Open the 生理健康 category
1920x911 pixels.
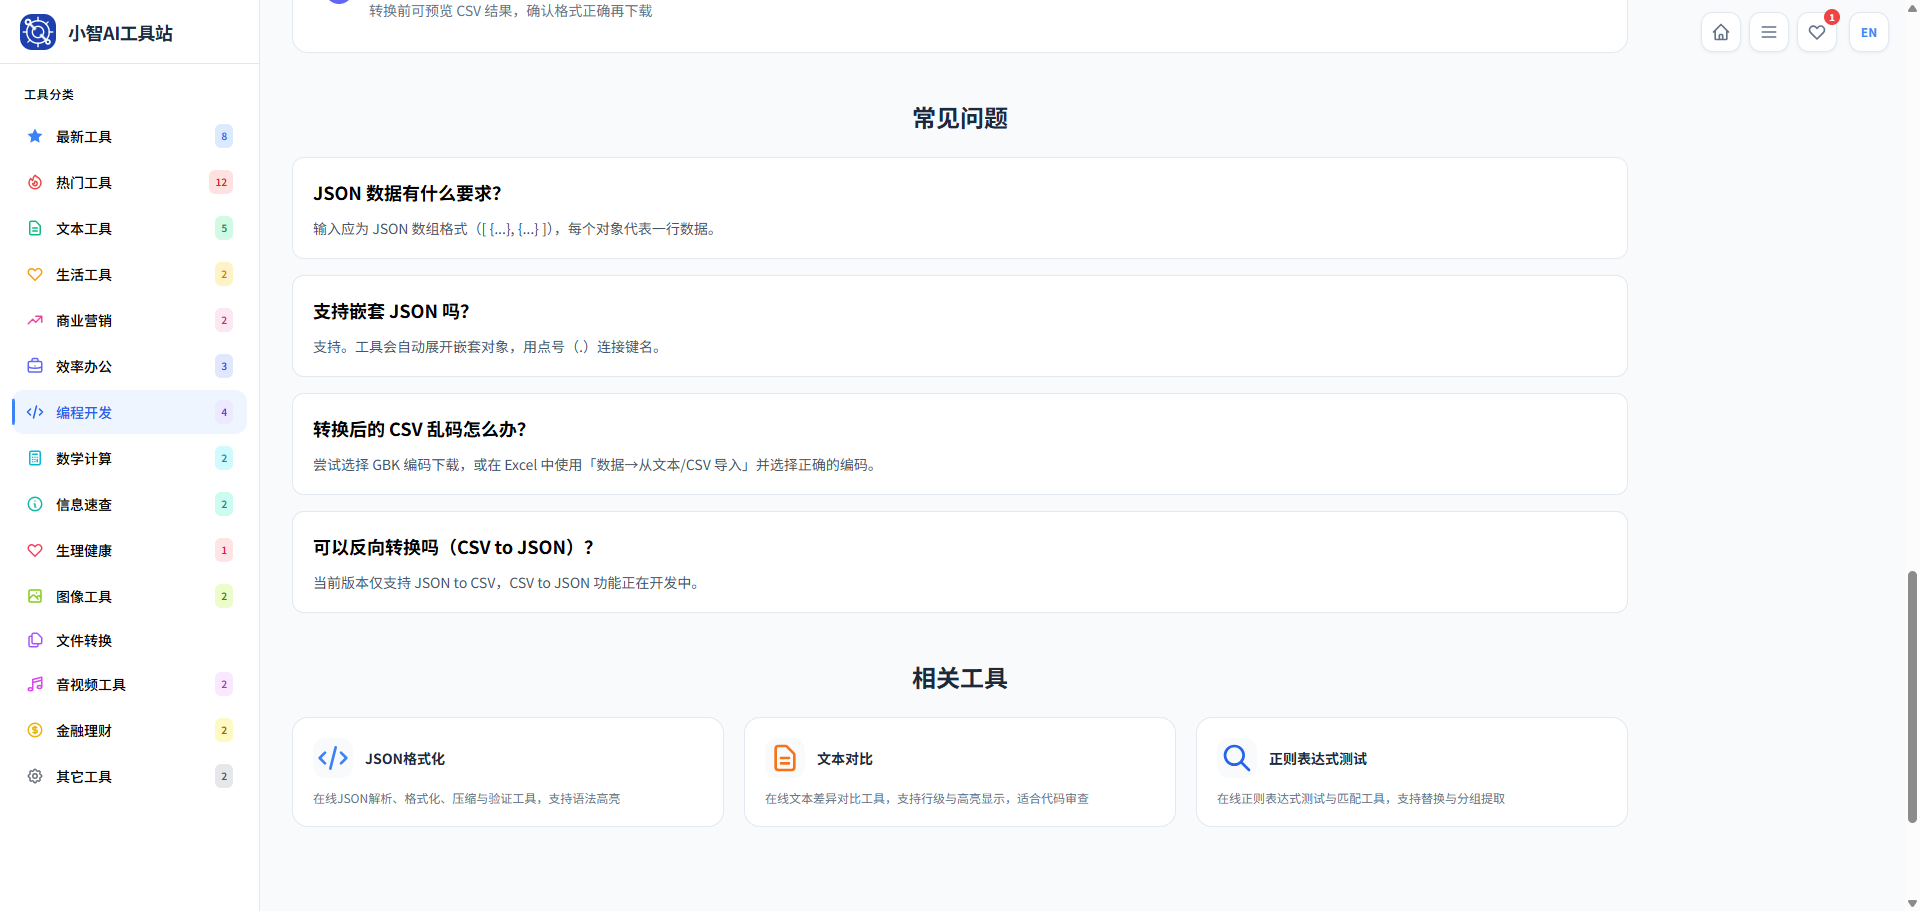tap(129, 550)
